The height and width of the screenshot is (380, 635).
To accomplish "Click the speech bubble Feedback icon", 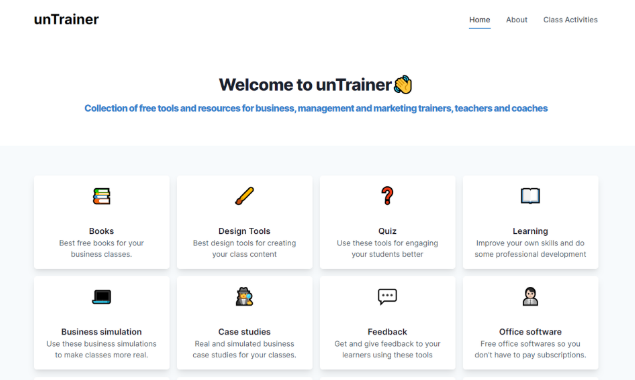I will pyautogui.click(x=387, y=297).
